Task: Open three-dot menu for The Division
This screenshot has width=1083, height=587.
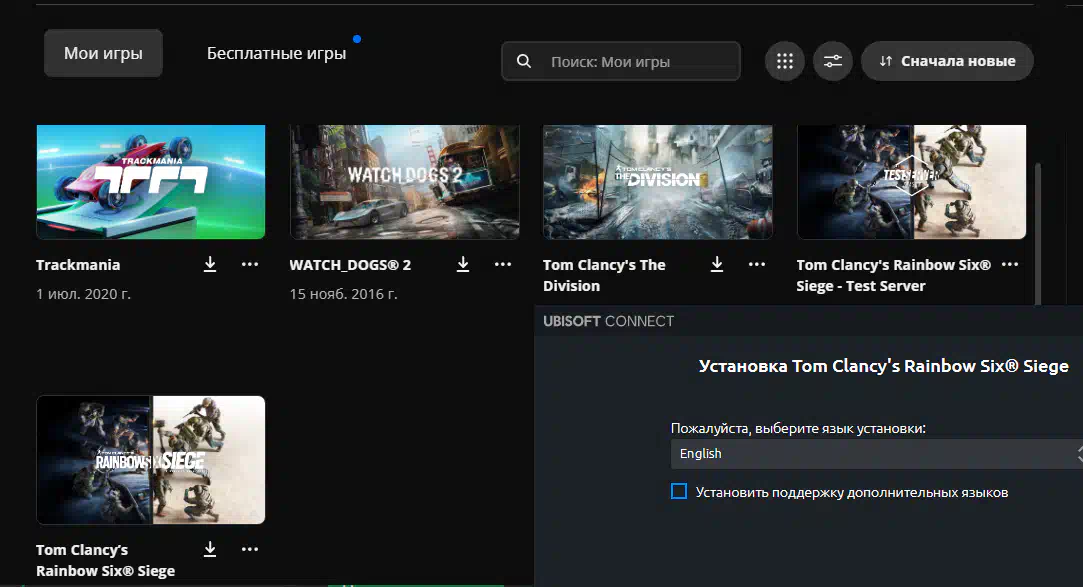Action: pos(757,264)
